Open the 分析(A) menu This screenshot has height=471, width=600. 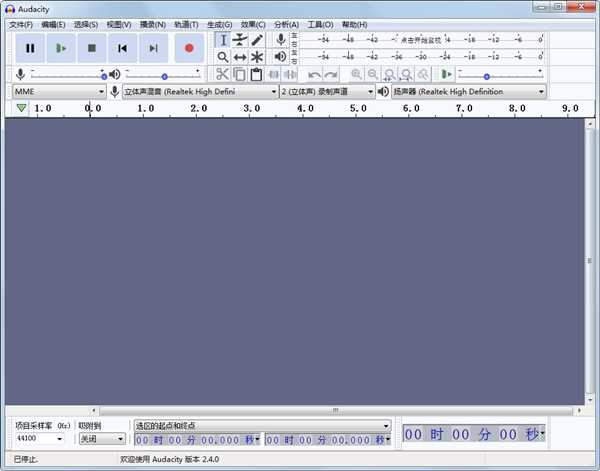click(286, 25)
